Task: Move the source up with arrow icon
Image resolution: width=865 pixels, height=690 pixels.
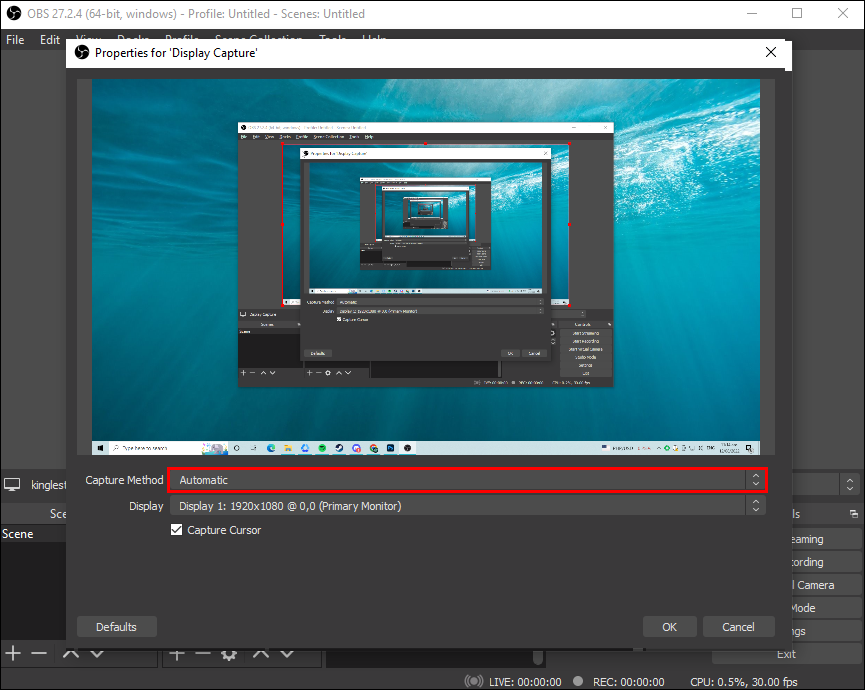Action: pyautogui.click(x=260, y=654)
